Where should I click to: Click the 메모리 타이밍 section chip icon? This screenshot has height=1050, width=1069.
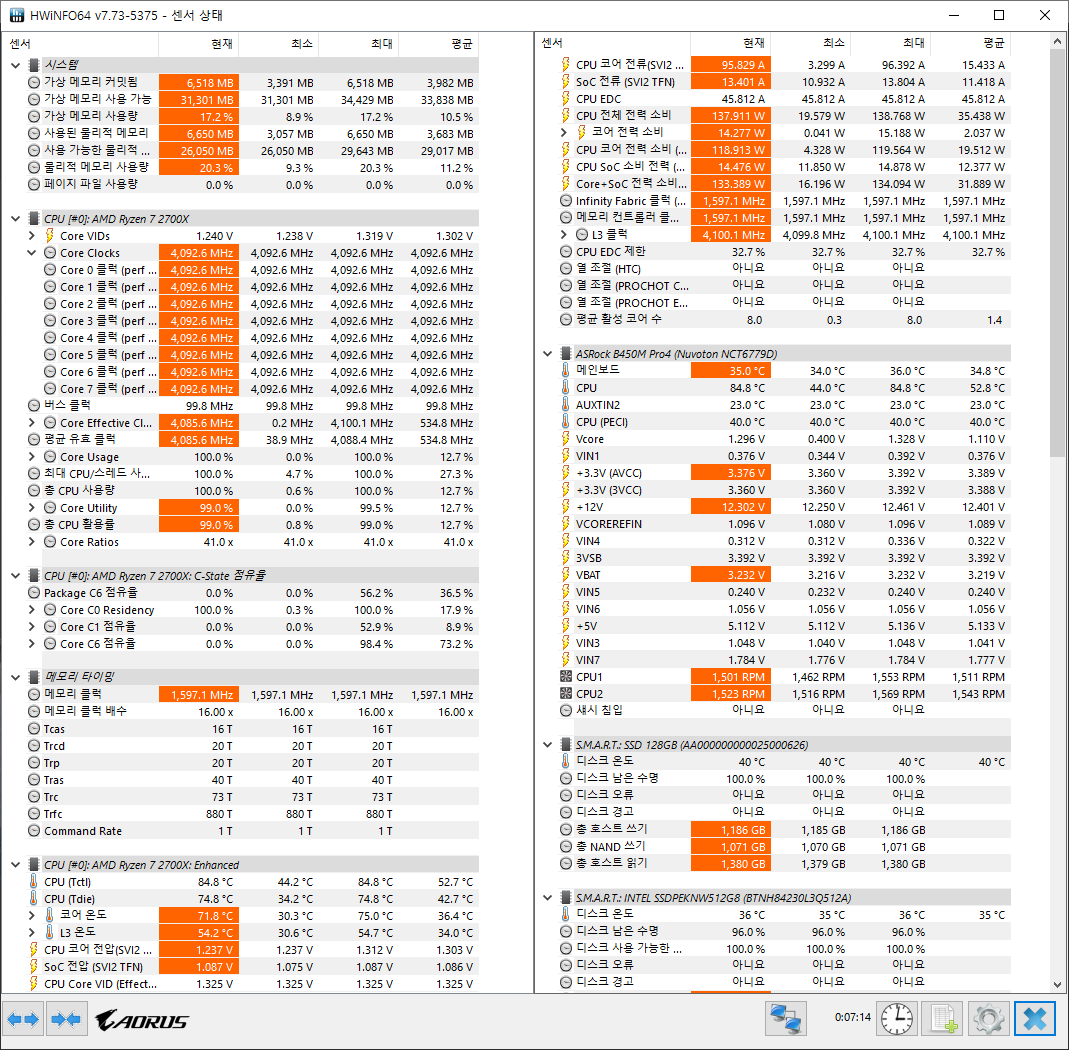point(33,676)
